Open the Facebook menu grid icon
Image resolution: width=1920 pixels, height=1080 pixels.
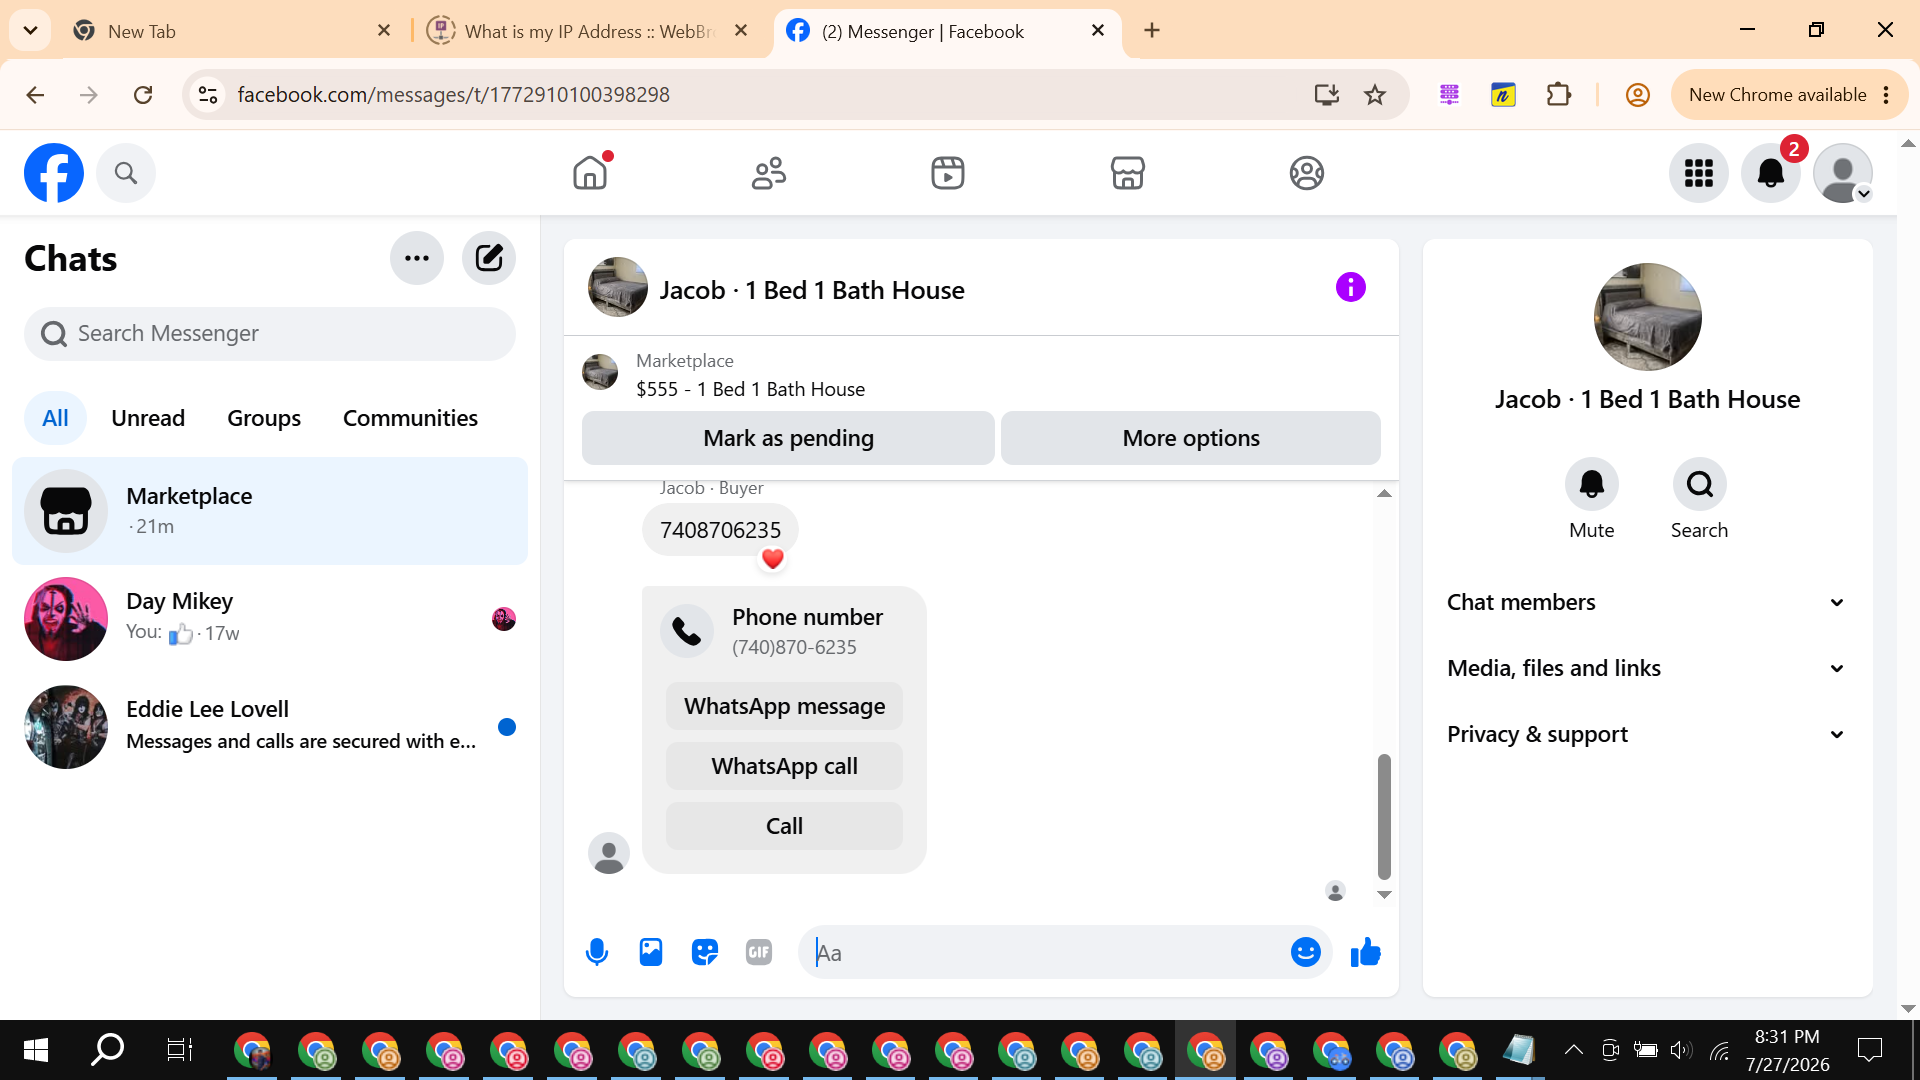(1699, 173)
